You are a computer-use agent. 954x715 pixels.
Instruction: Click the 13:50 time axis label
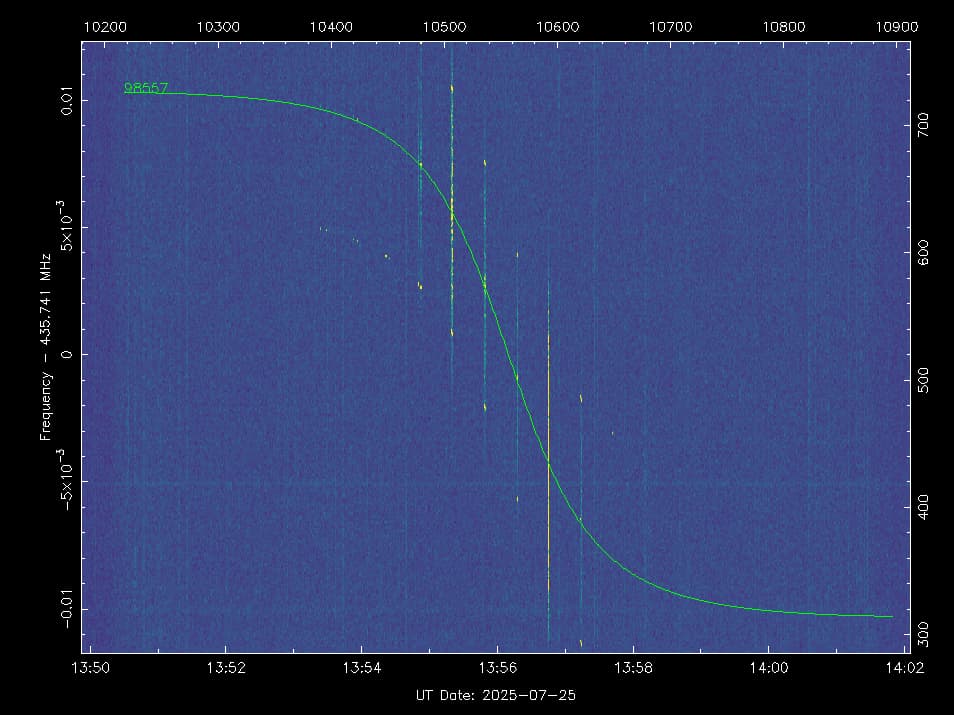click(x=91, y=669)
